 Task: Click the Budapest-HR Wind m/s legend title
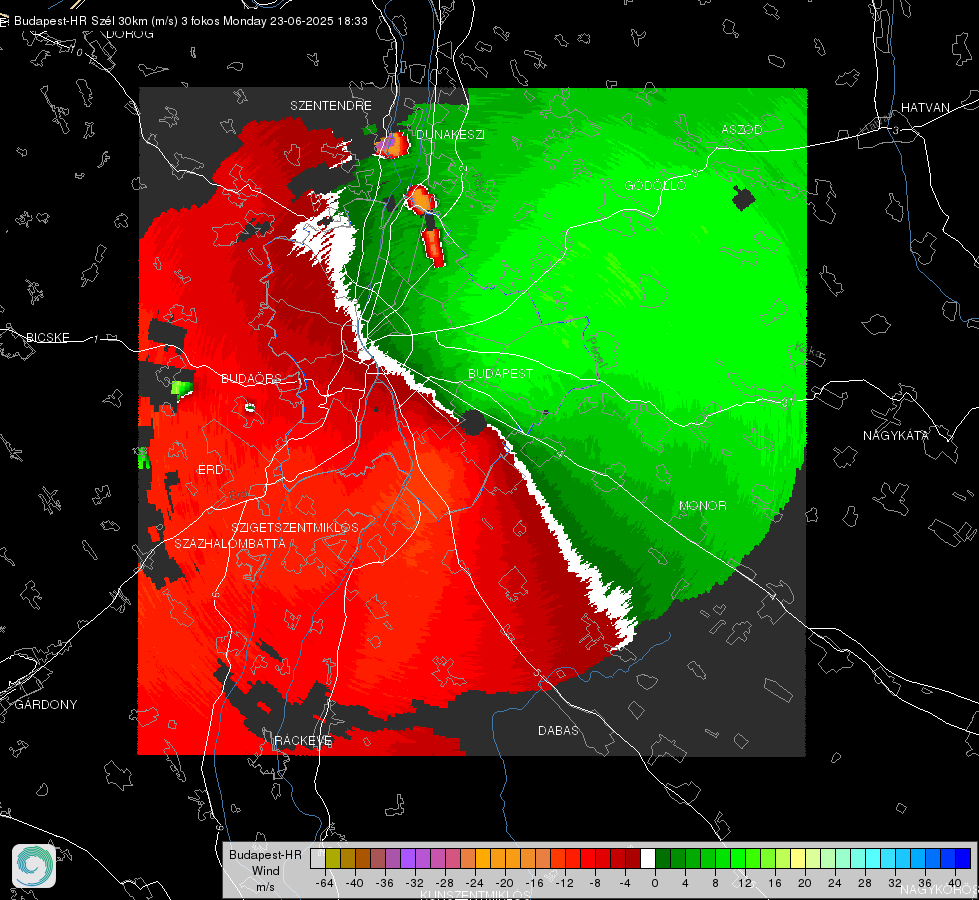265,871
